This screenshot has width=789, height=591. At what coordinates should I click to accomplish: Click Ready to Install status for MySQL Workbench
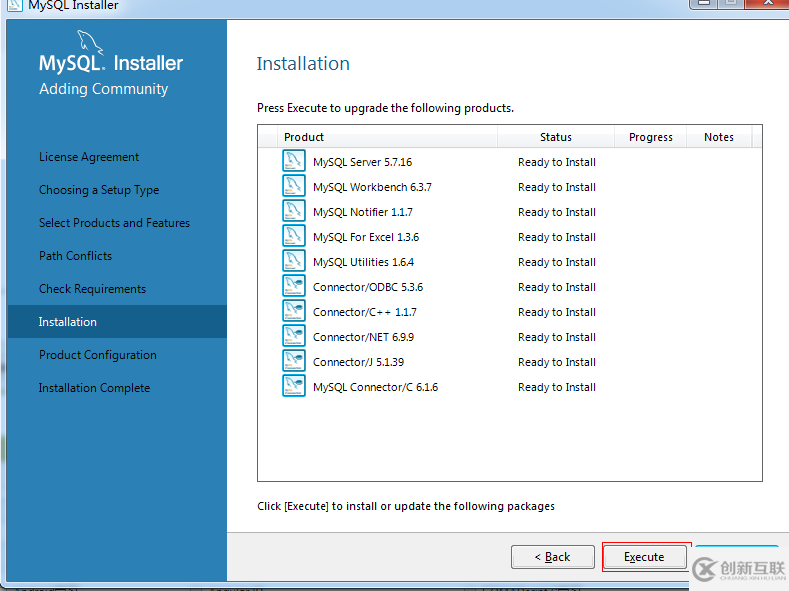[x=557, y=187]
